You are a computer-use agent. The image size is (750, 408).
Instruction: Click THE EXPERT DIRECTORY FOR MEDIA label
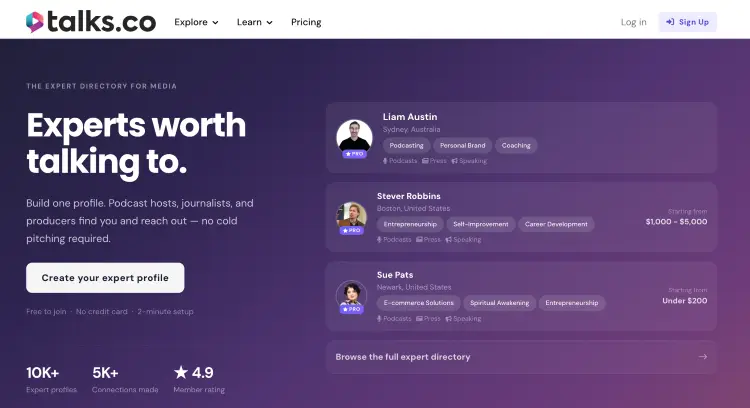click(101, 86)
